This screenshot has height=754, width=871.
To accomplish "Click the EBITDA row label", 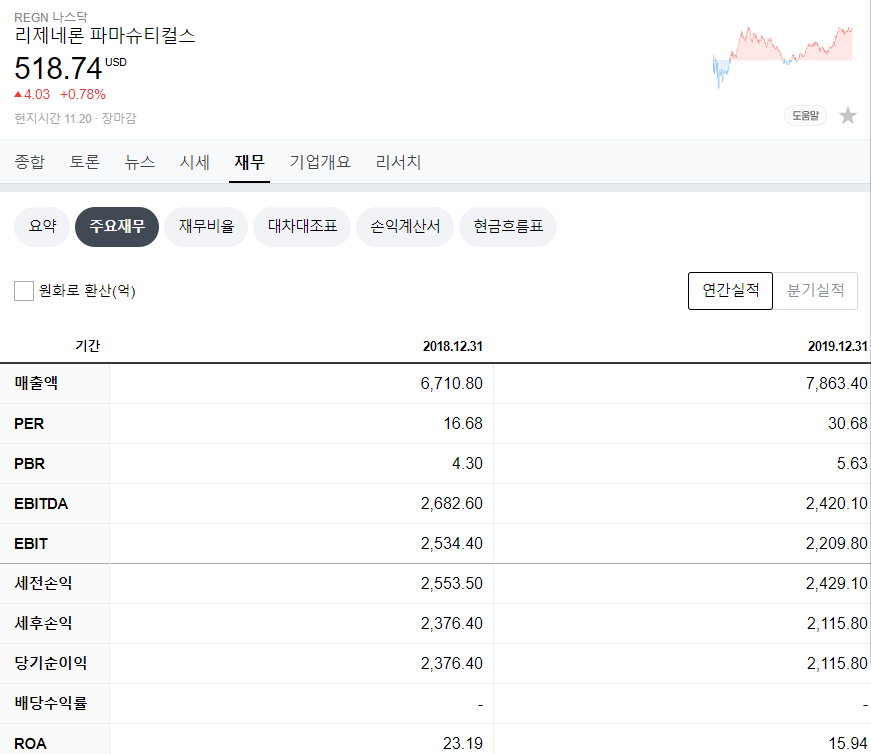I will tap(41, 503).
